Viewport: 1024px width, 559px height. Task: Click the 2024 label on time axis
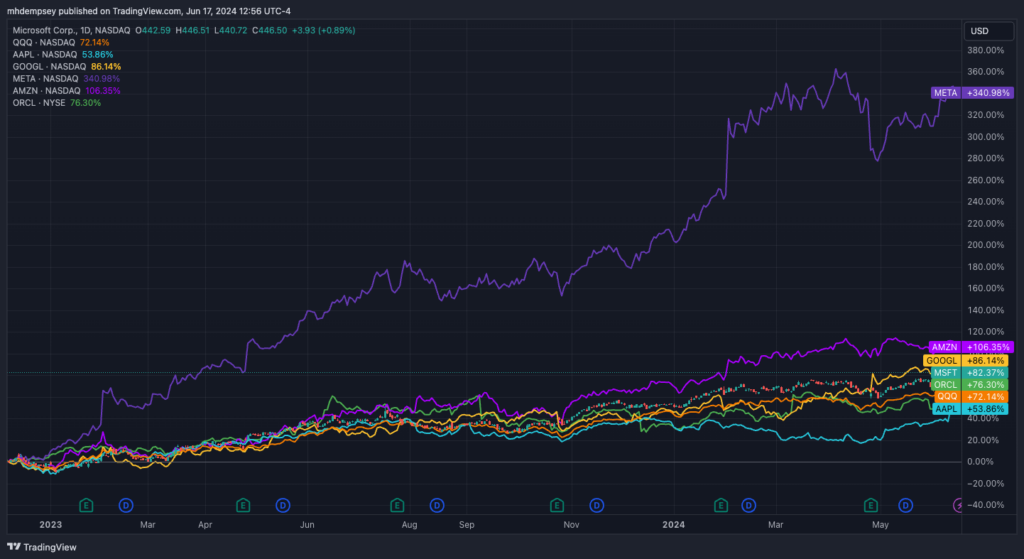(x=673, y=524)
